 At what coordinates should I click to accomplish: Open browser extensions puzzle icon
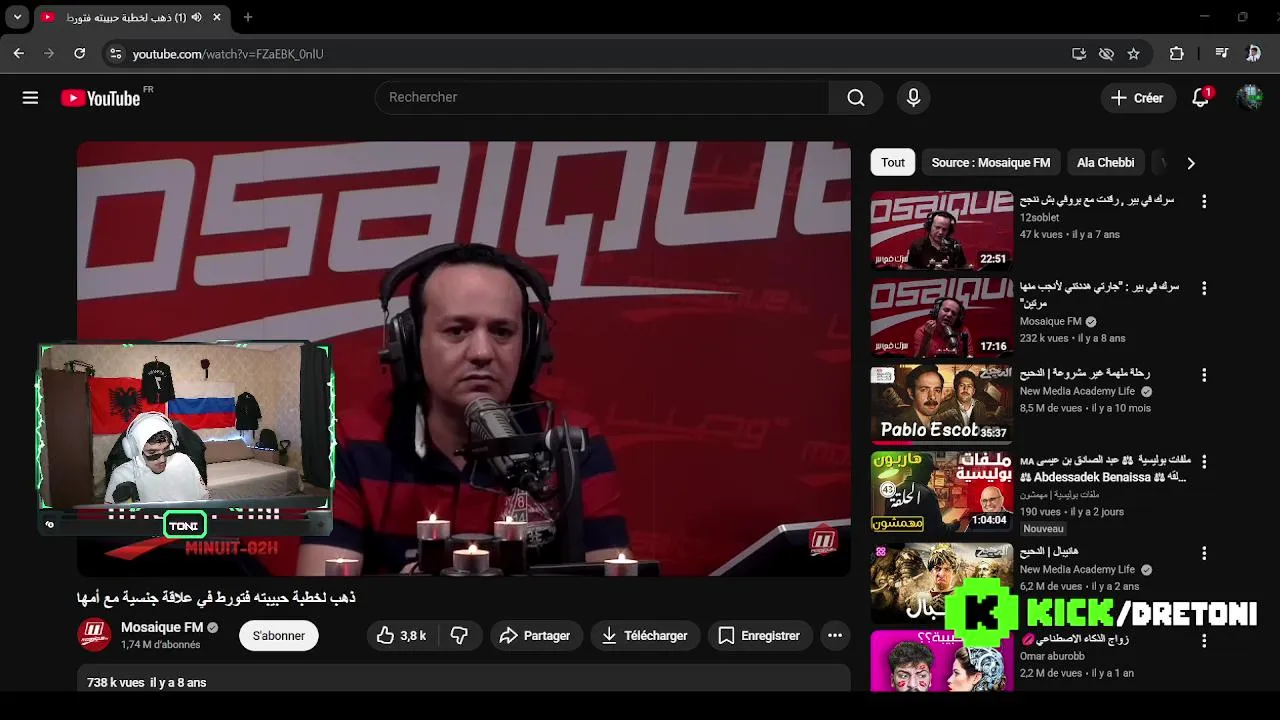pyautogui.click(x=1177, y=54)
